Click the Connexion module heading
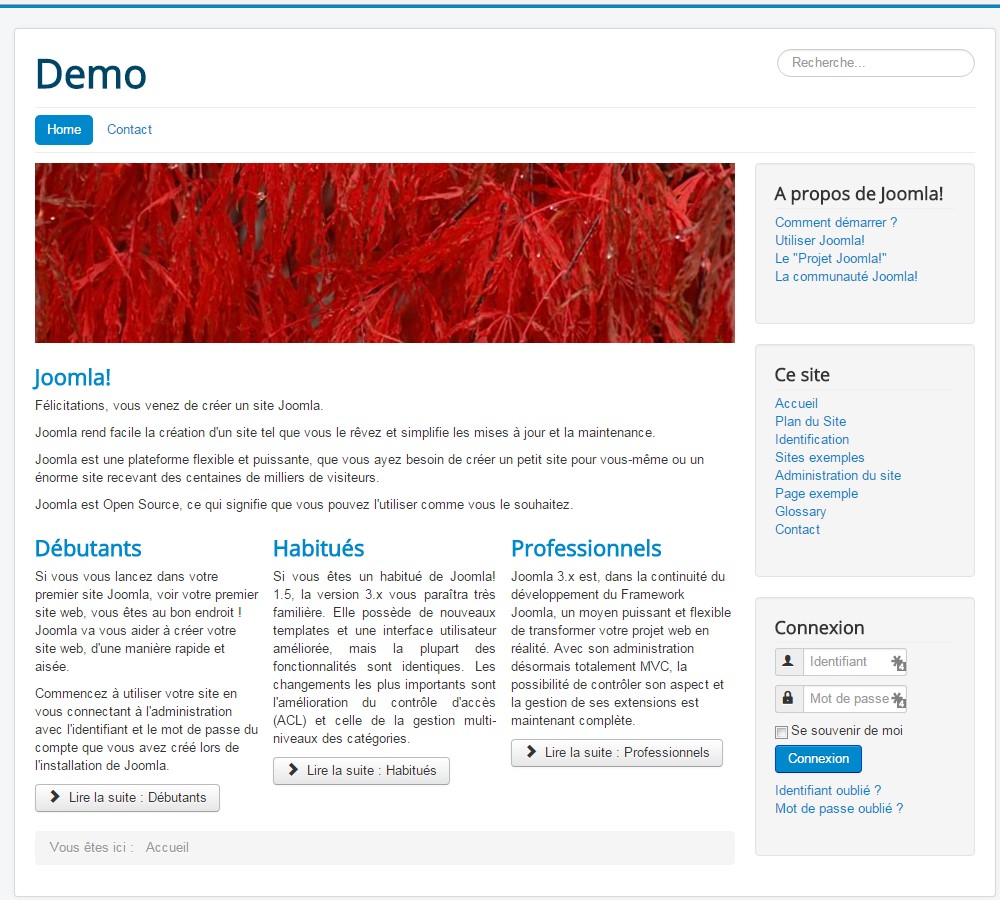This screenshot has height=900, width=1000. 819,628
